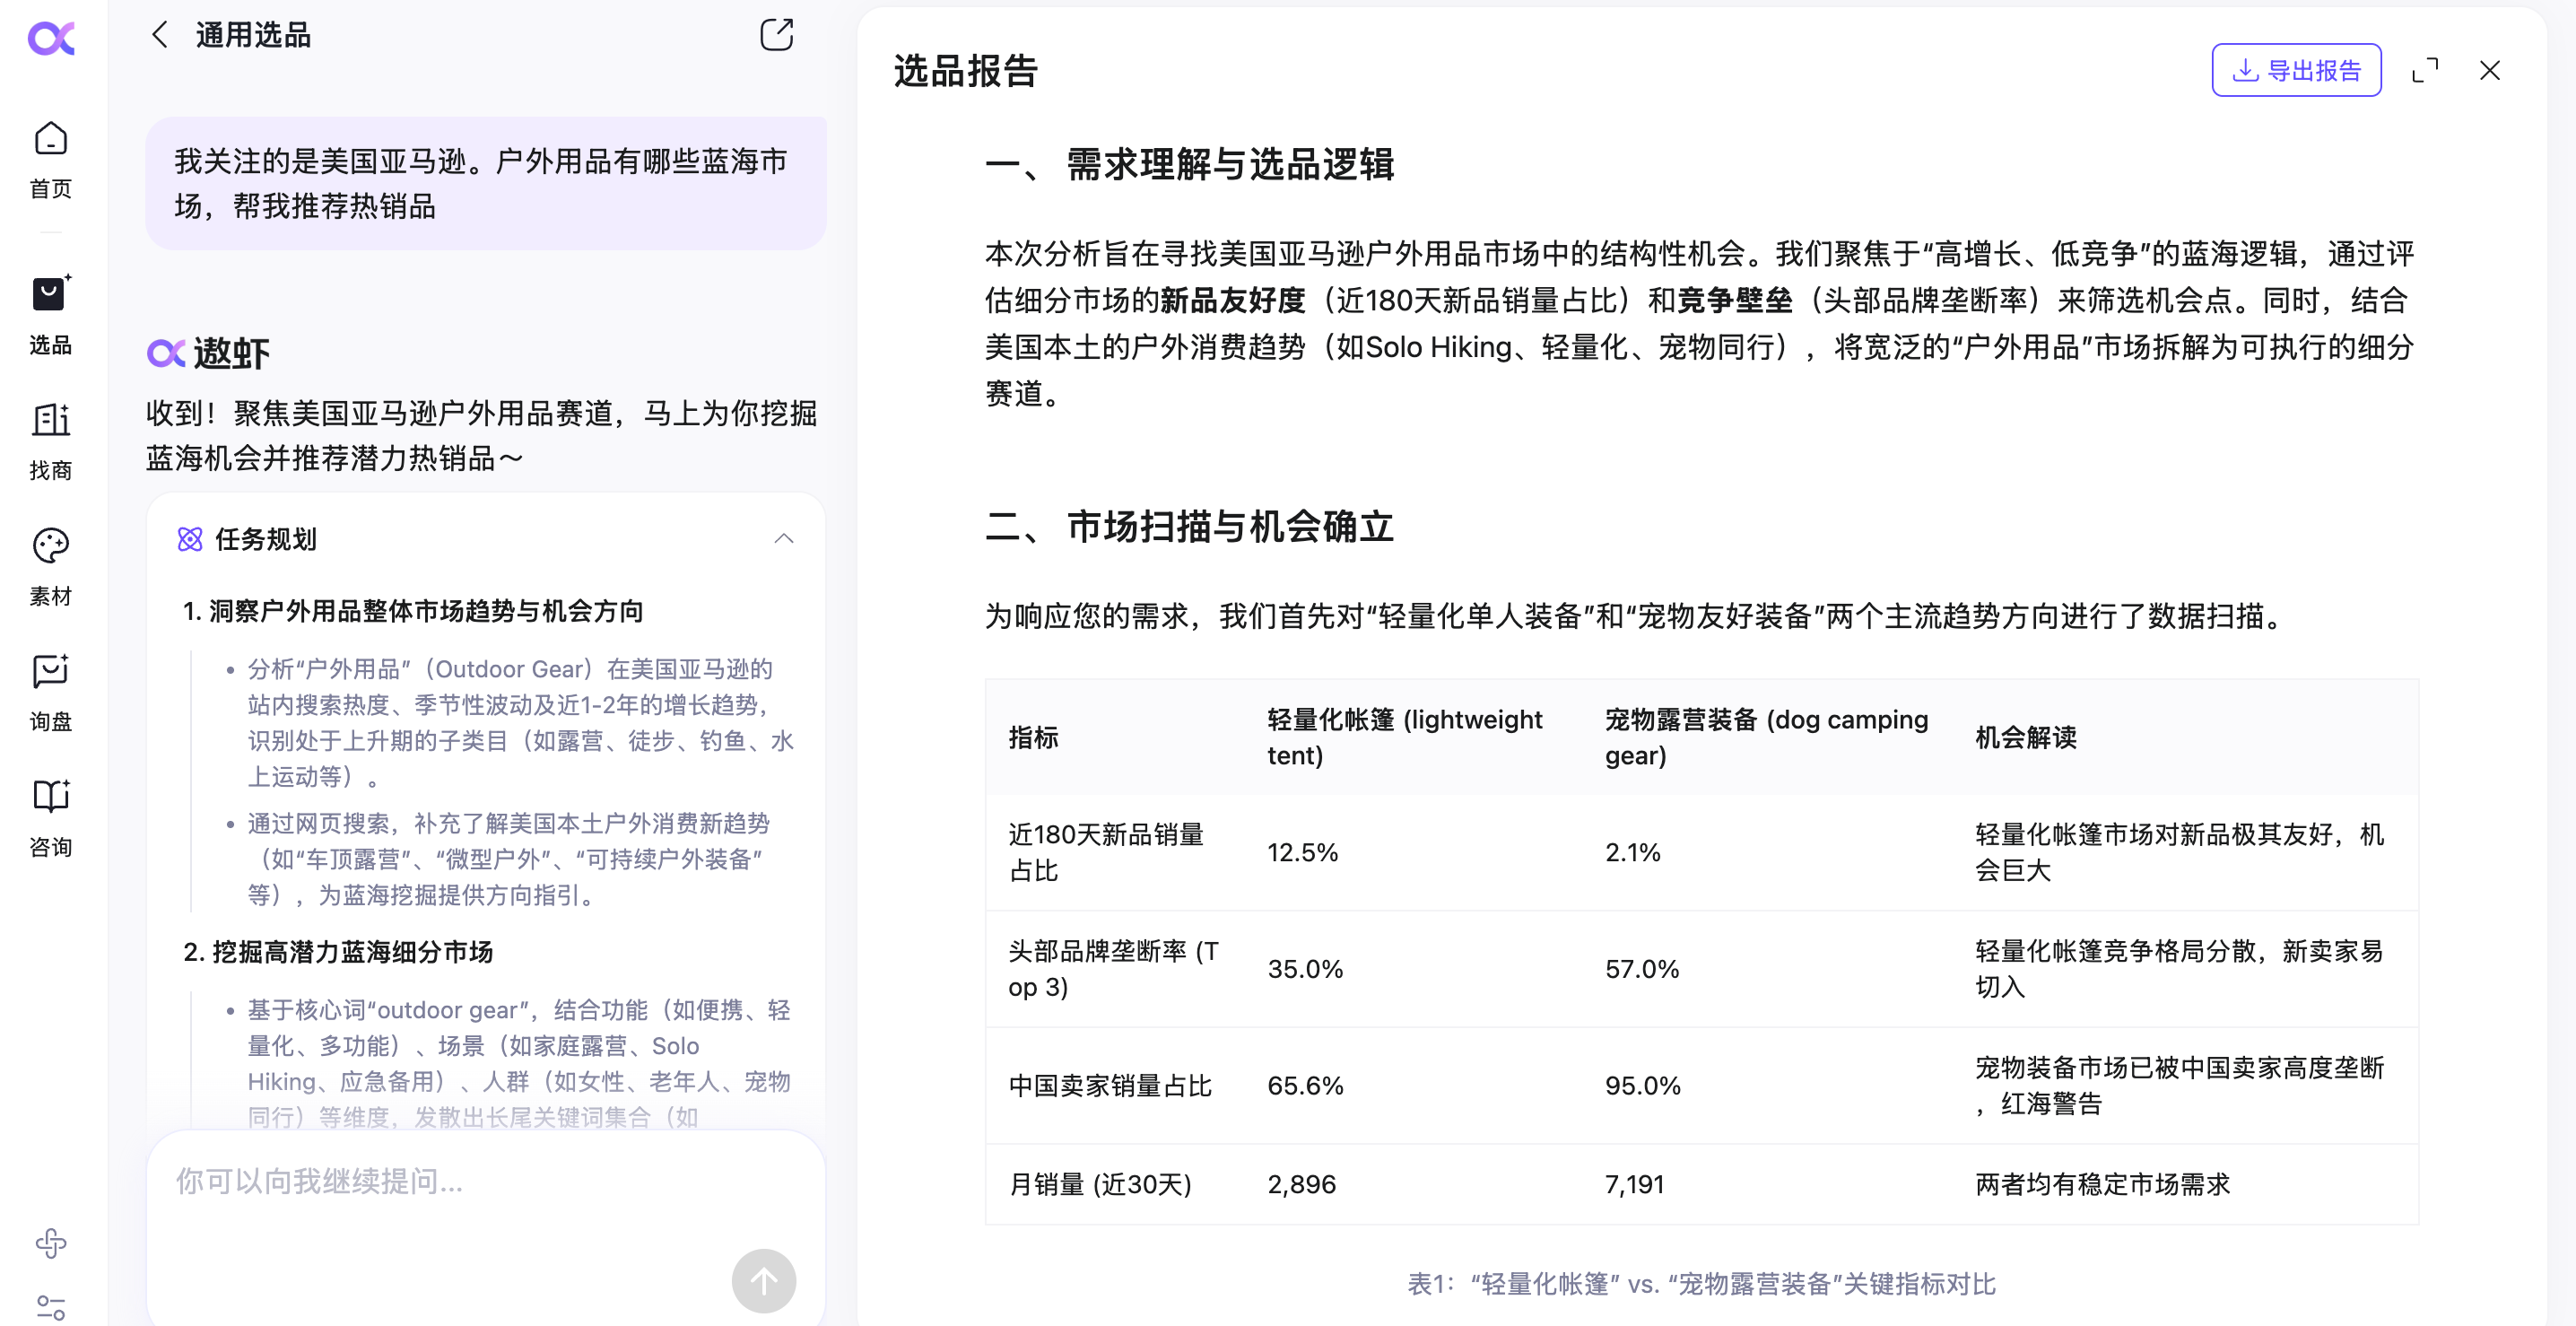Go to the 首页 home icon
Screen dimensions: 2576x1326
tap(51, 140)
